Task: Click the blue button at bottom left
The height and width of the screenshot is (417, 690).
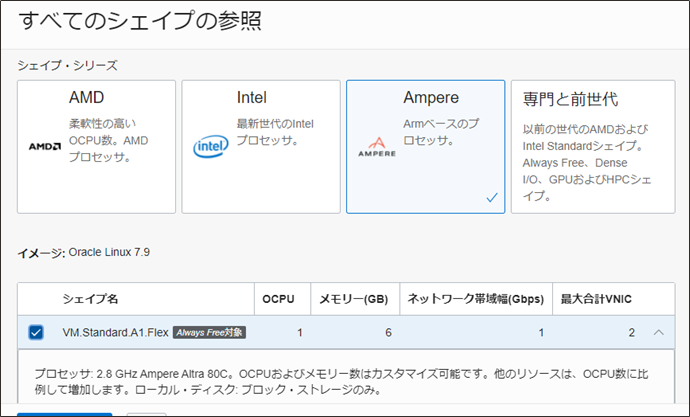Action: pos(64,413)
